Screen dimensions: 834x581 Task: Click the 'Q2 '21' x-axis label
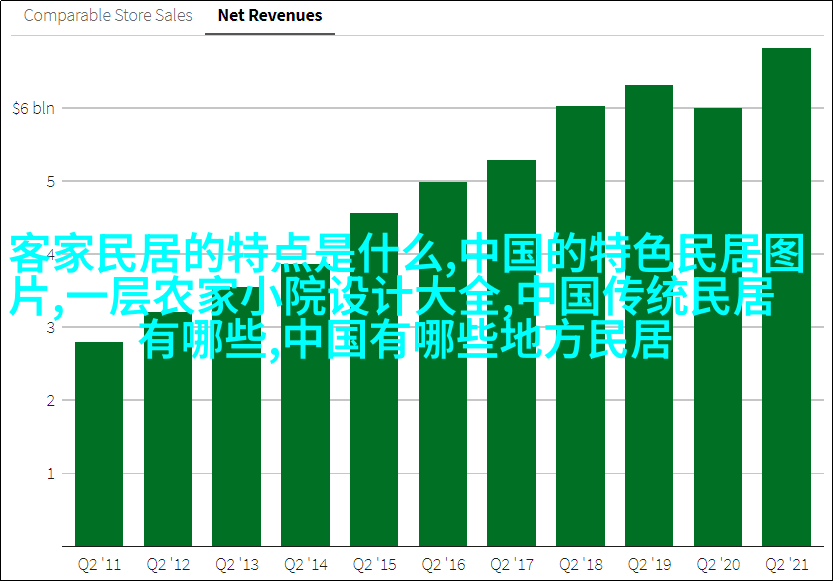click(x=786, y=564)
